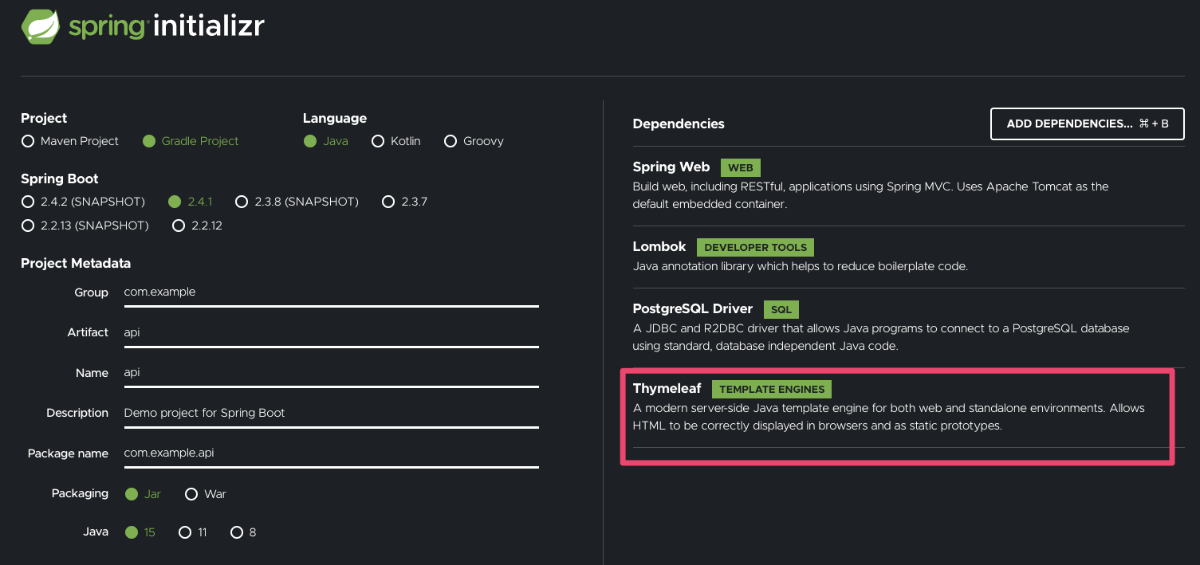1200x565 pixels.
Task: Focus the Group input field
Action: coord(331,293)
